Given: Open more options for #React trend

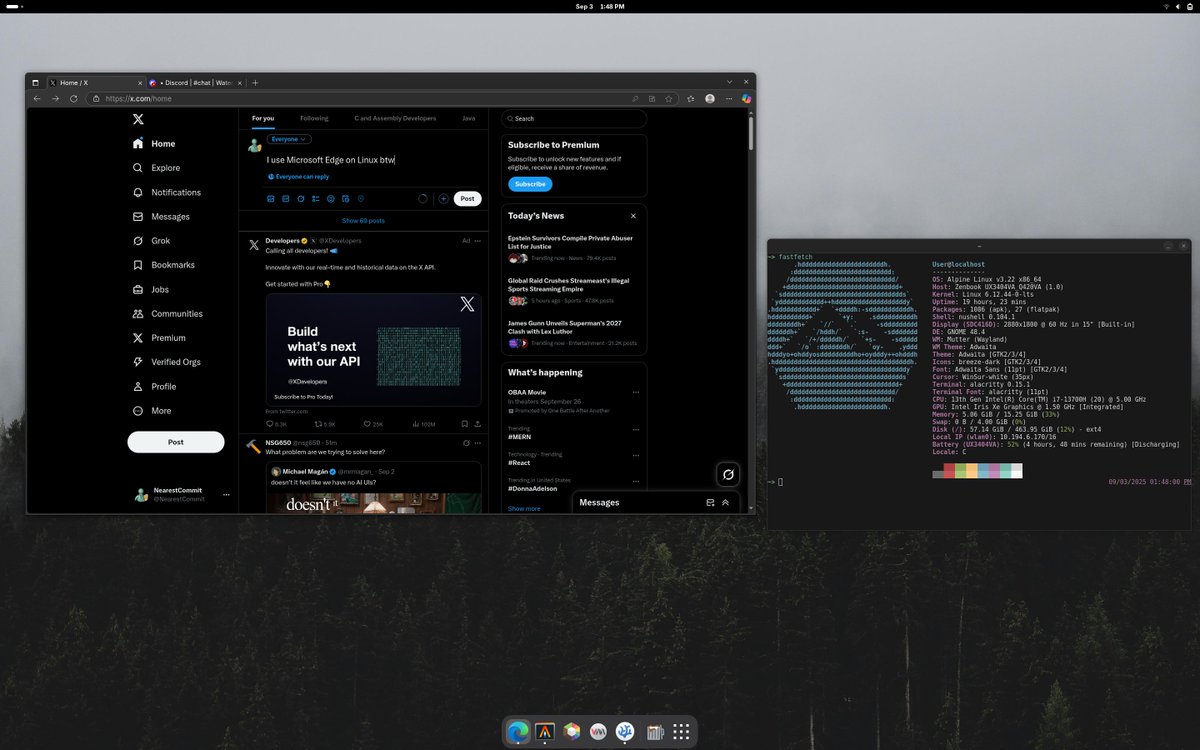Looking at the screenshot, I should (x=634, y=455).
